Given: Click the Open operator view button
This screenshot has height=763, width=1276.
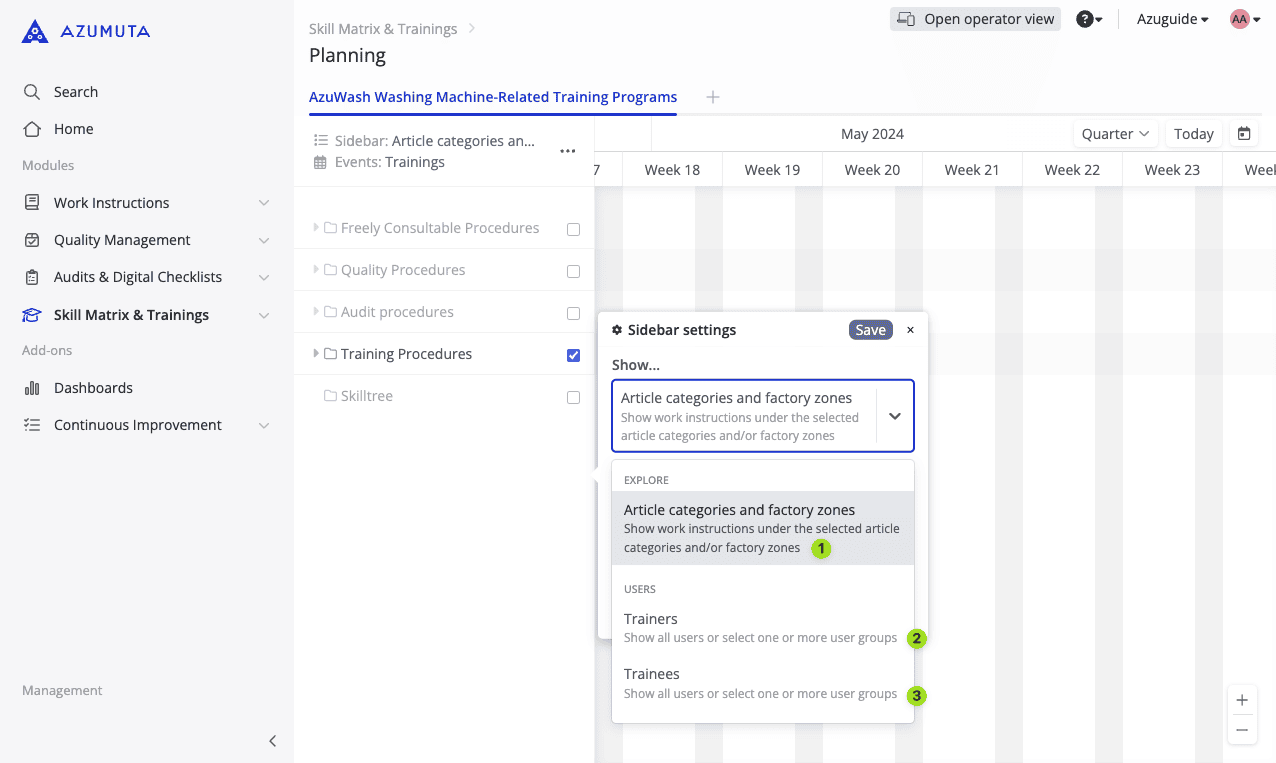Looking at the screenshot, I should (974, 18).
